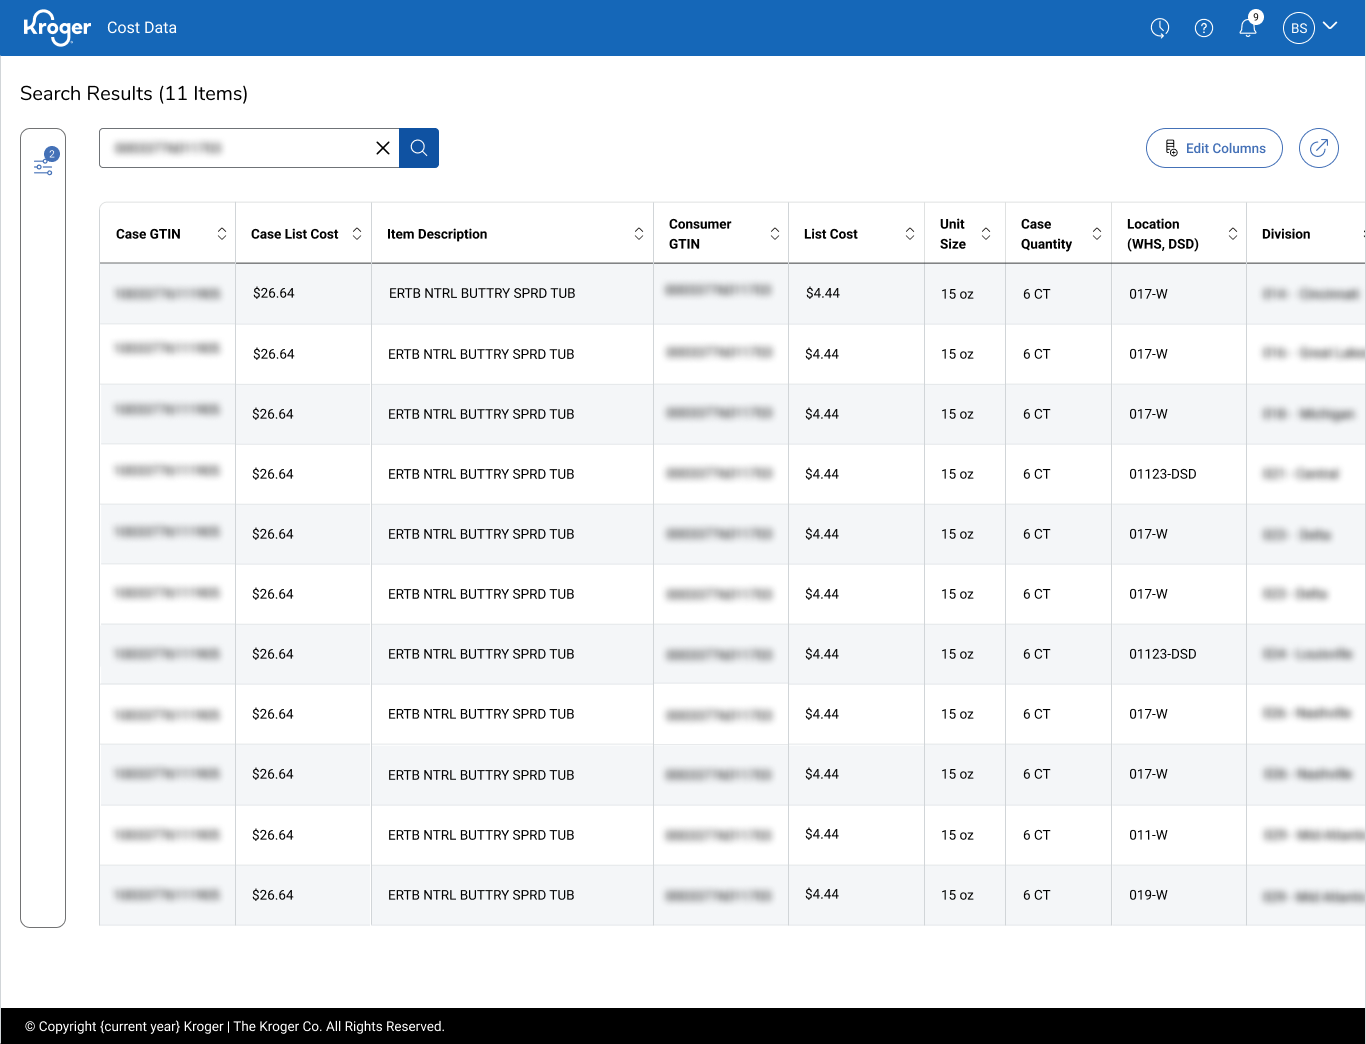Click the Cost Data title
The width and height of the screenshot is (1366, 1044).
[142, 28]
